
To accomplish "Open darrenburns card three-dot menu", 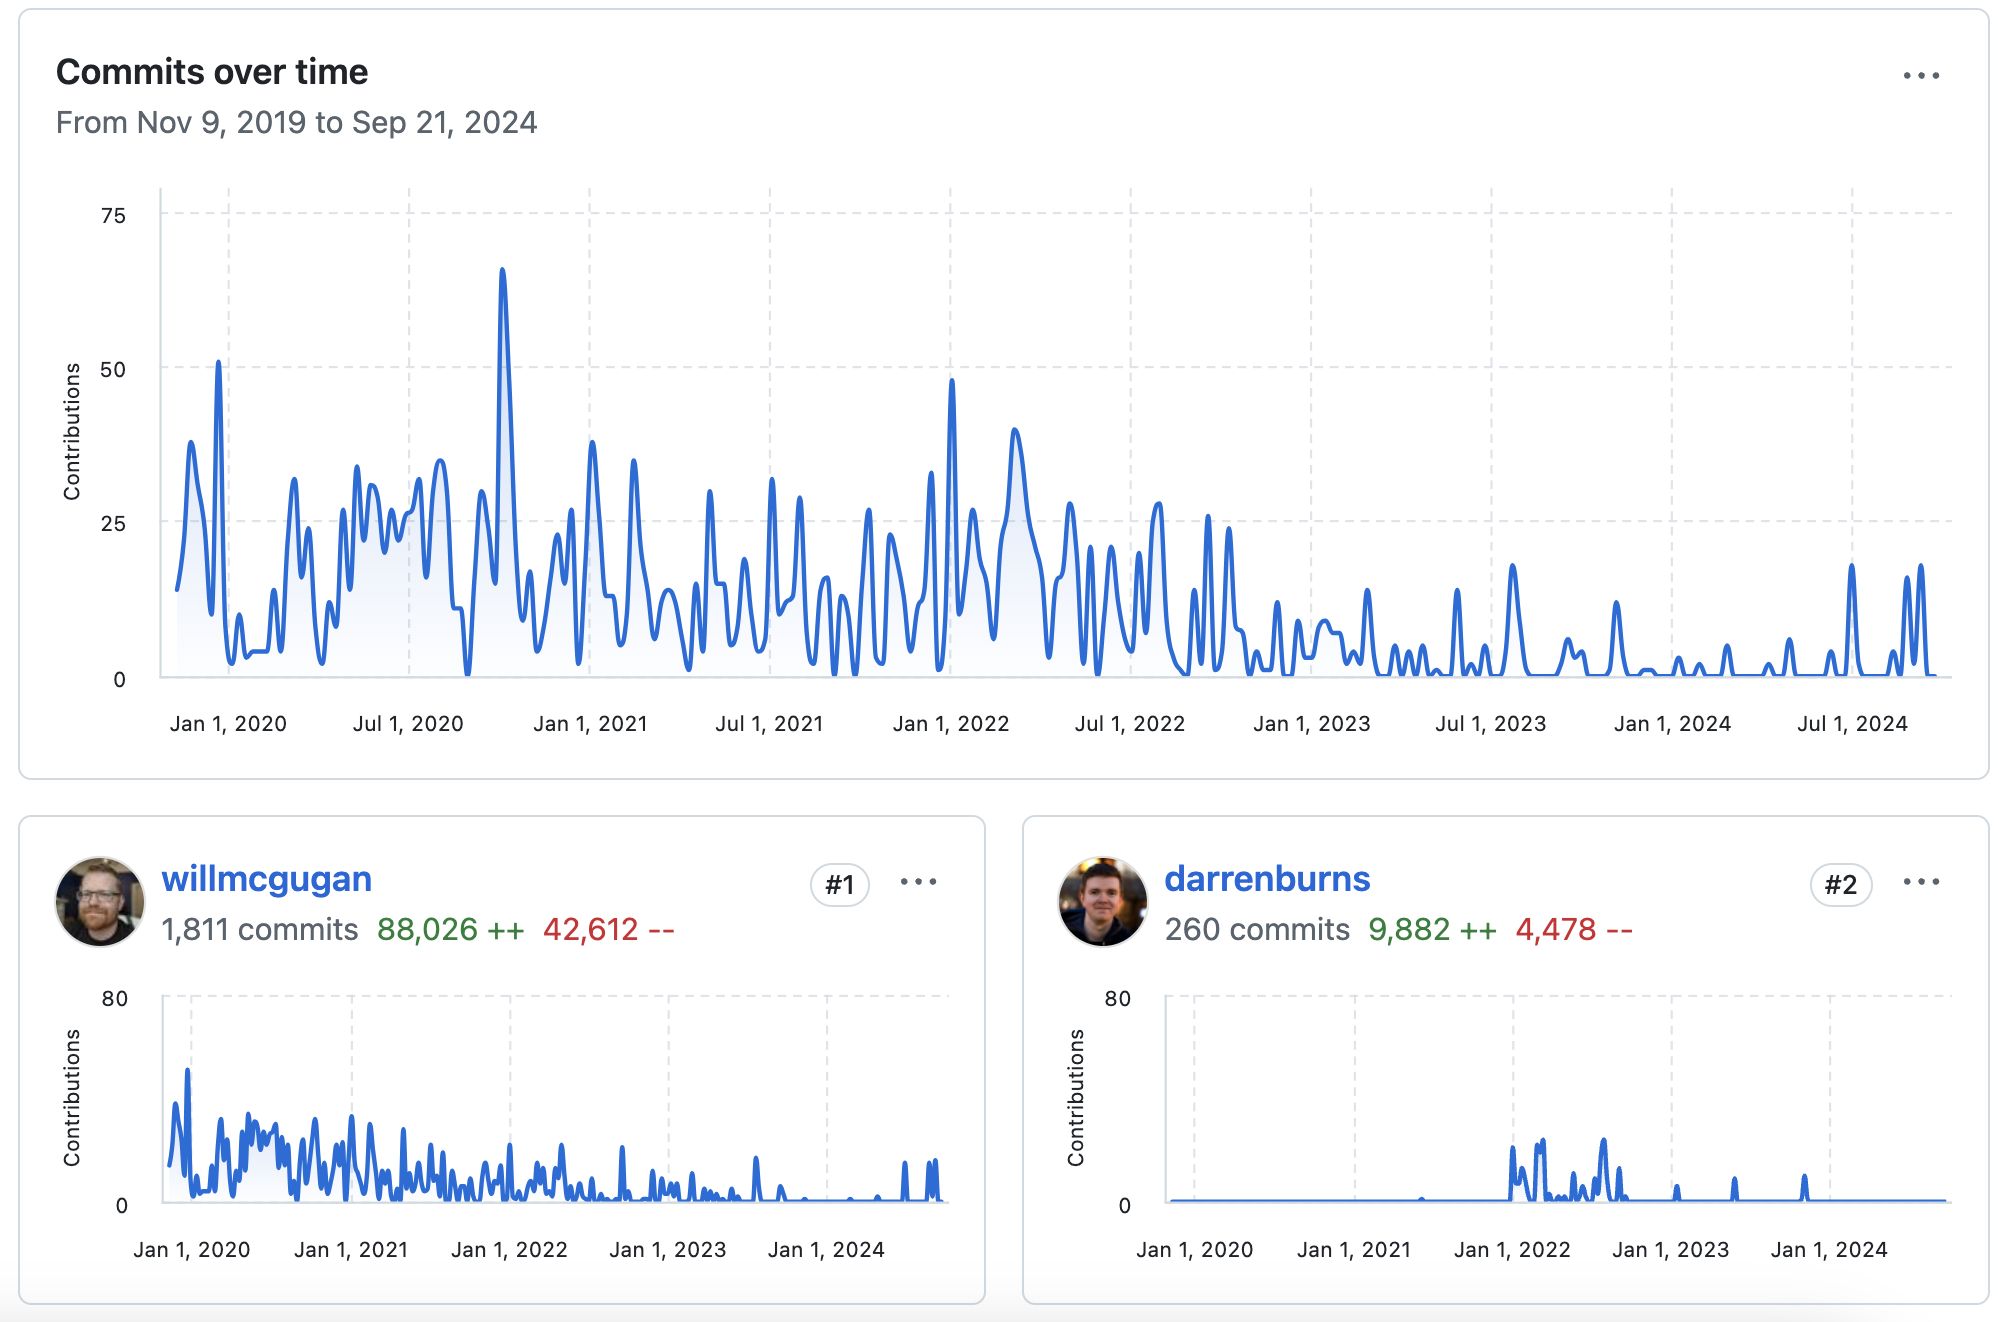I will 1920,882.
